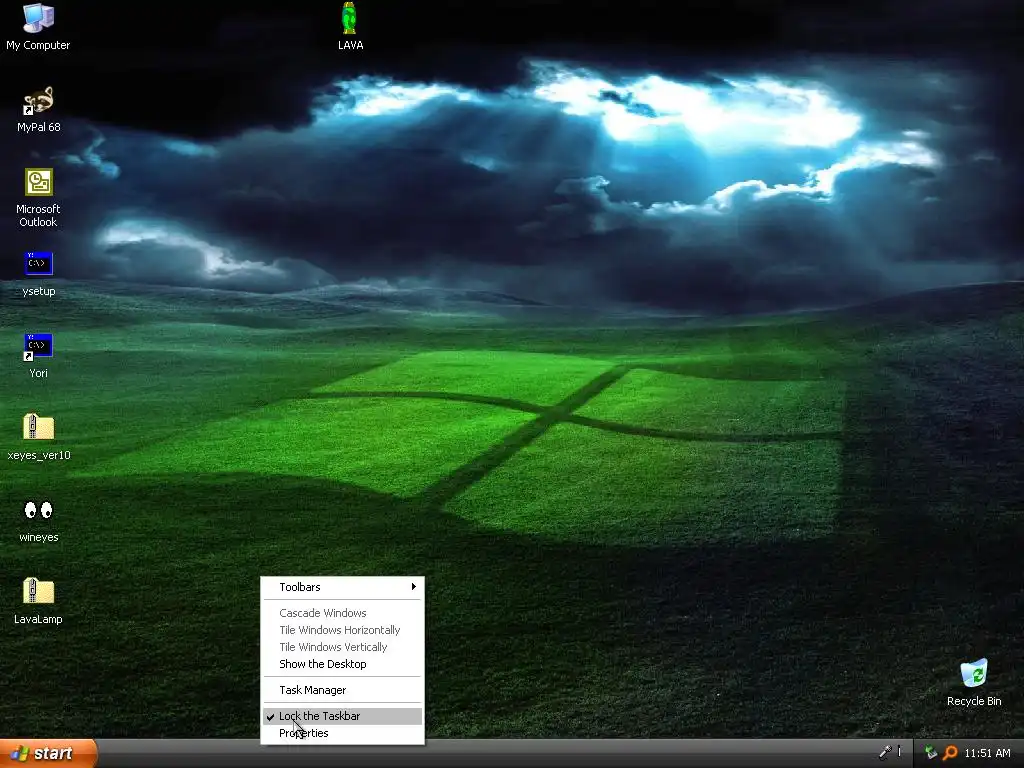Click the microphone icon on taskbar
The width and height of the screenshot is (1024, 768).
pyautogui.click(x=885, y=752)
